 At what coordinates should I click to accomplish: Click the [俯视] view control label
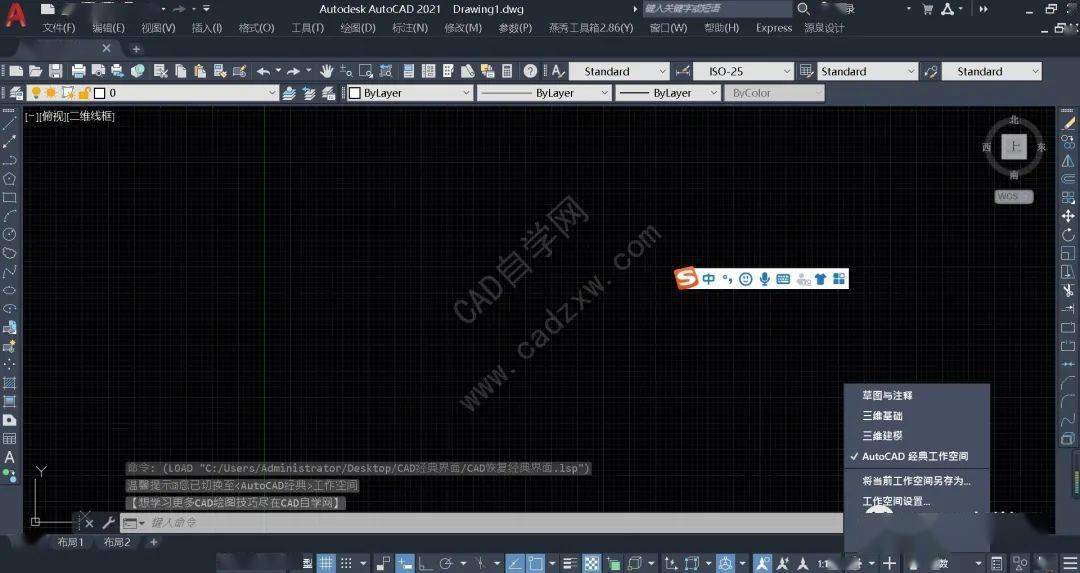pos(53,116)
